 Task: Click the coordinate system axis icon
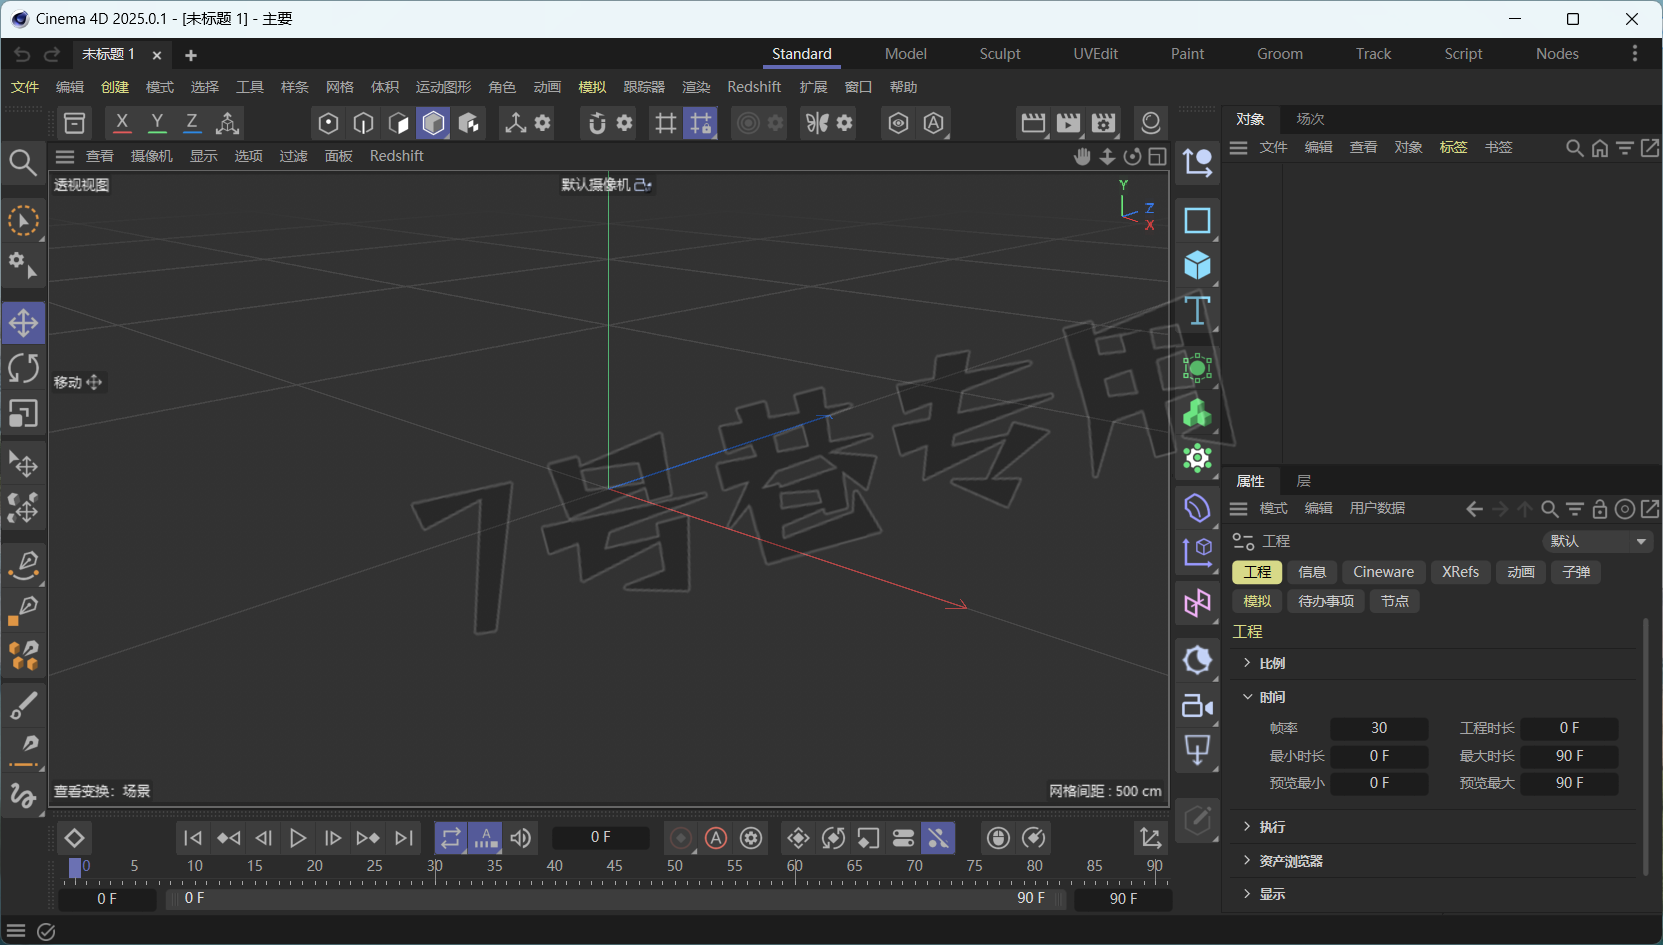point(227,123)
